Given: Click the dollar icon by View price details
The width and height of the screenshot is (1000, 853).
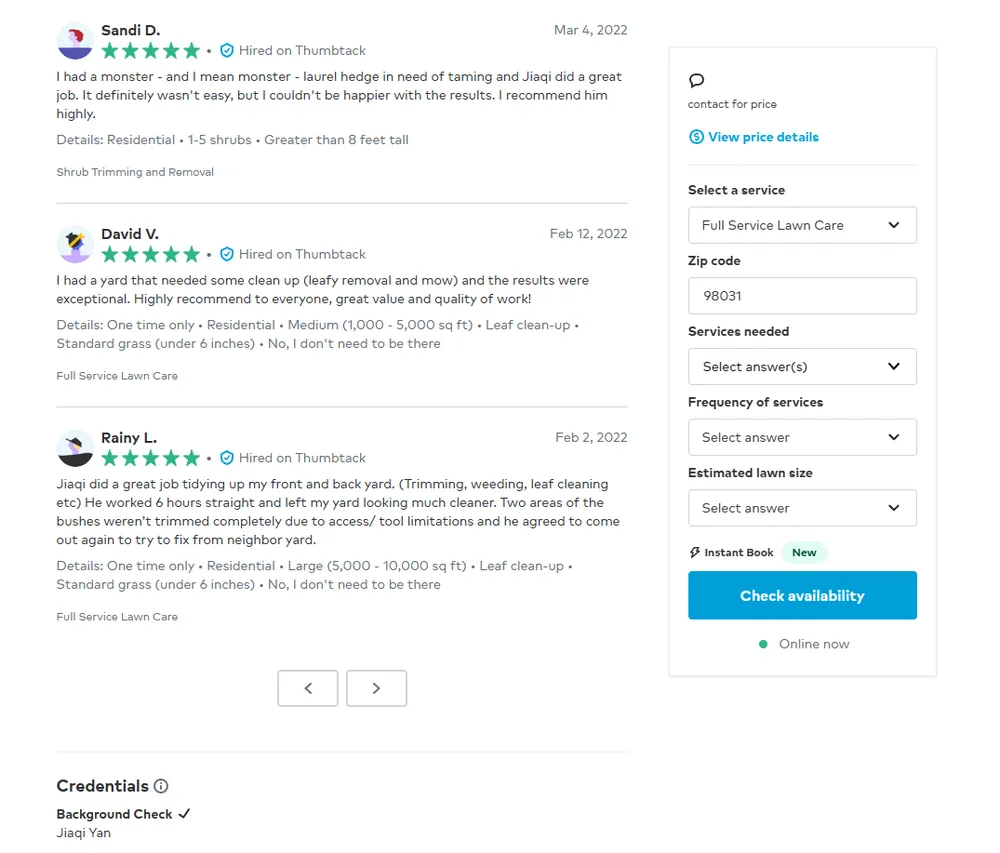Looking at the screenshot, I should click(x=696, y=137).
